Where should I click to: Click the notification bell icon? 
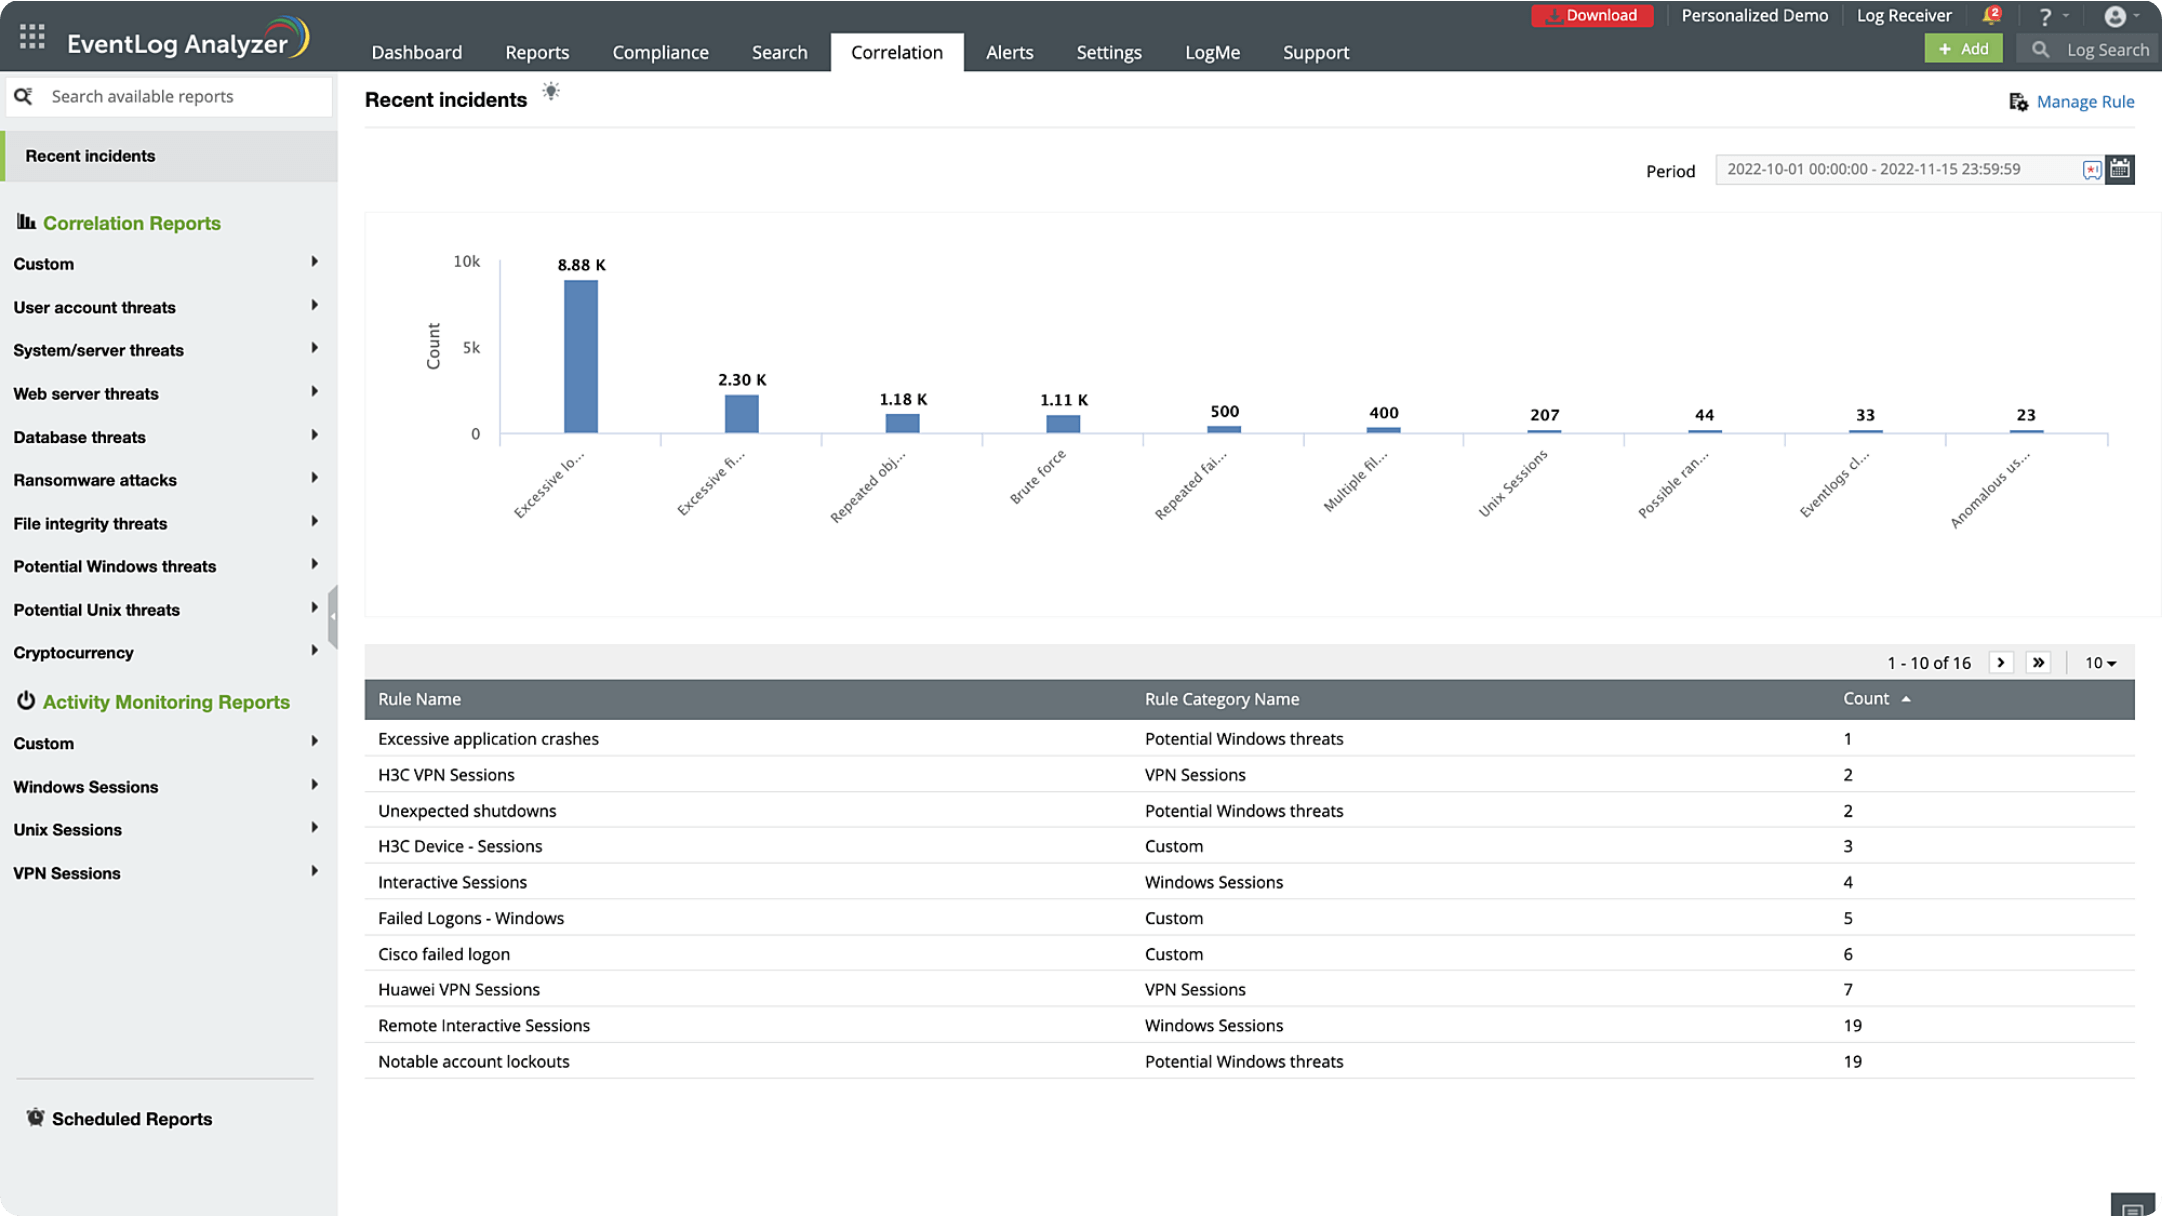coord(1990,16)
